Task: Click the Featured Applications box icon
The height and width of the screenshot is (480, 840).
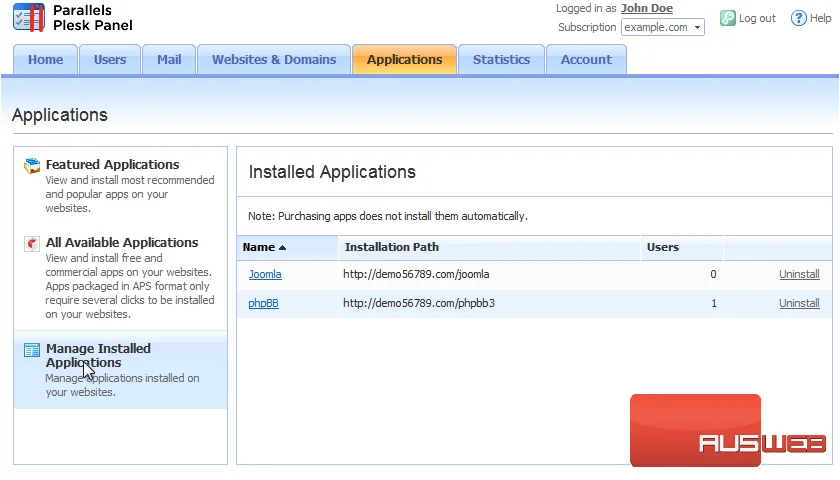Action: 32,166
